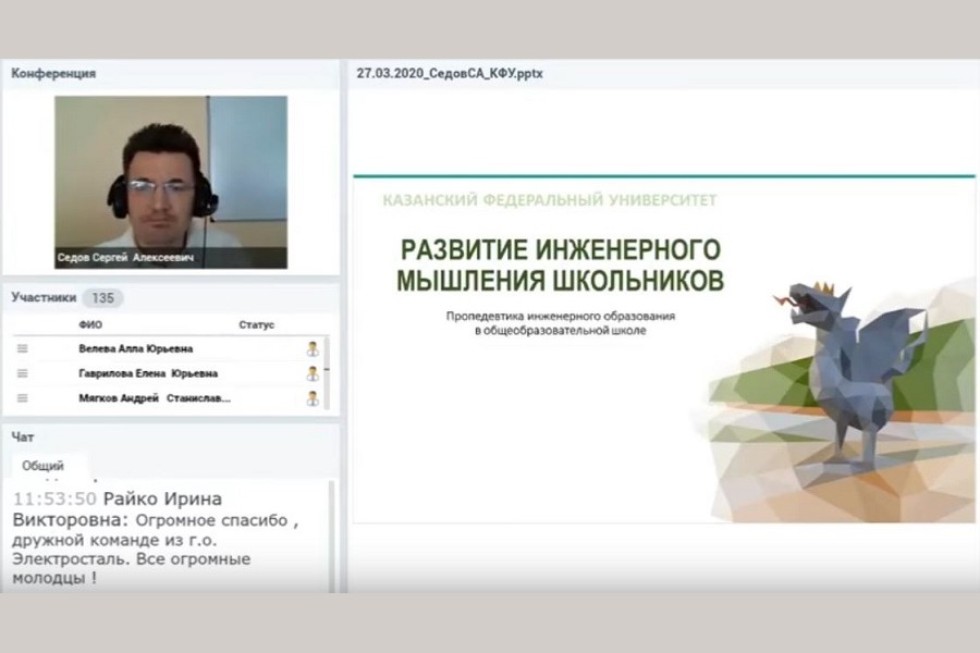Click status icon of Мягков Андрей
This screenshot has height=653, width=980.
click(x=312, y=398)
